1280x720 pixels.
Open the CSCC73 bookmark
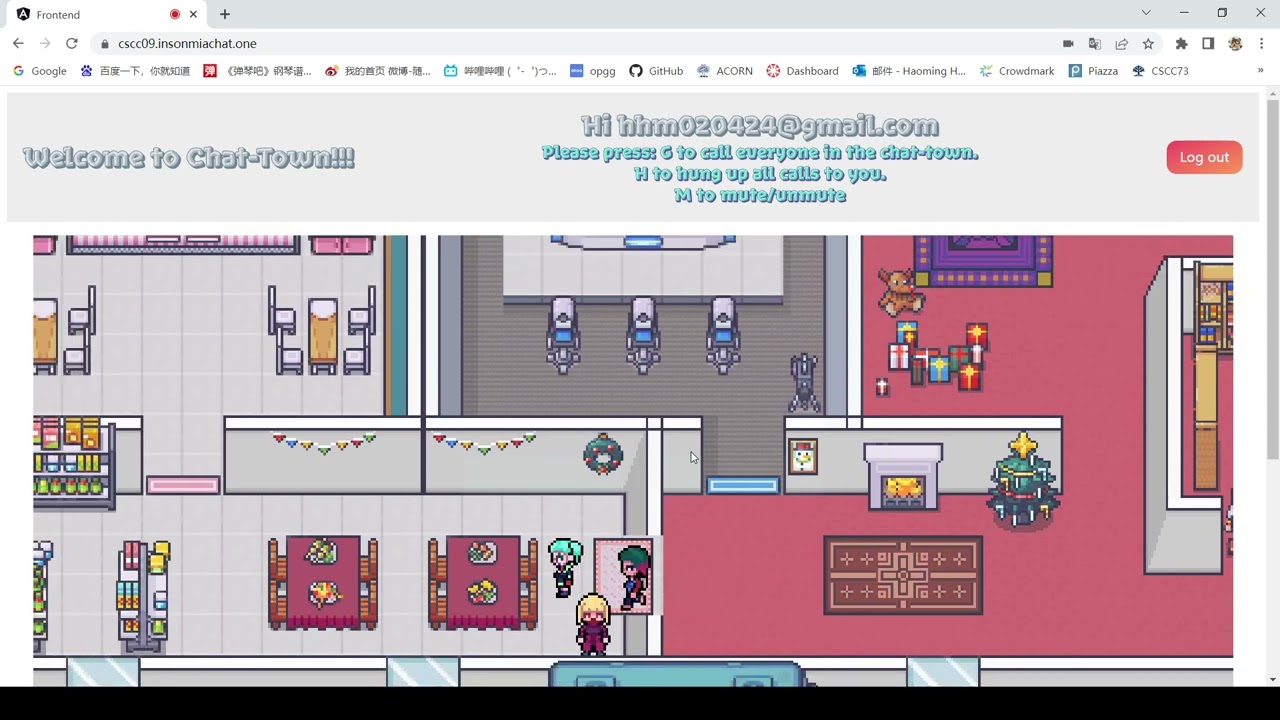tap(1160, 71)
